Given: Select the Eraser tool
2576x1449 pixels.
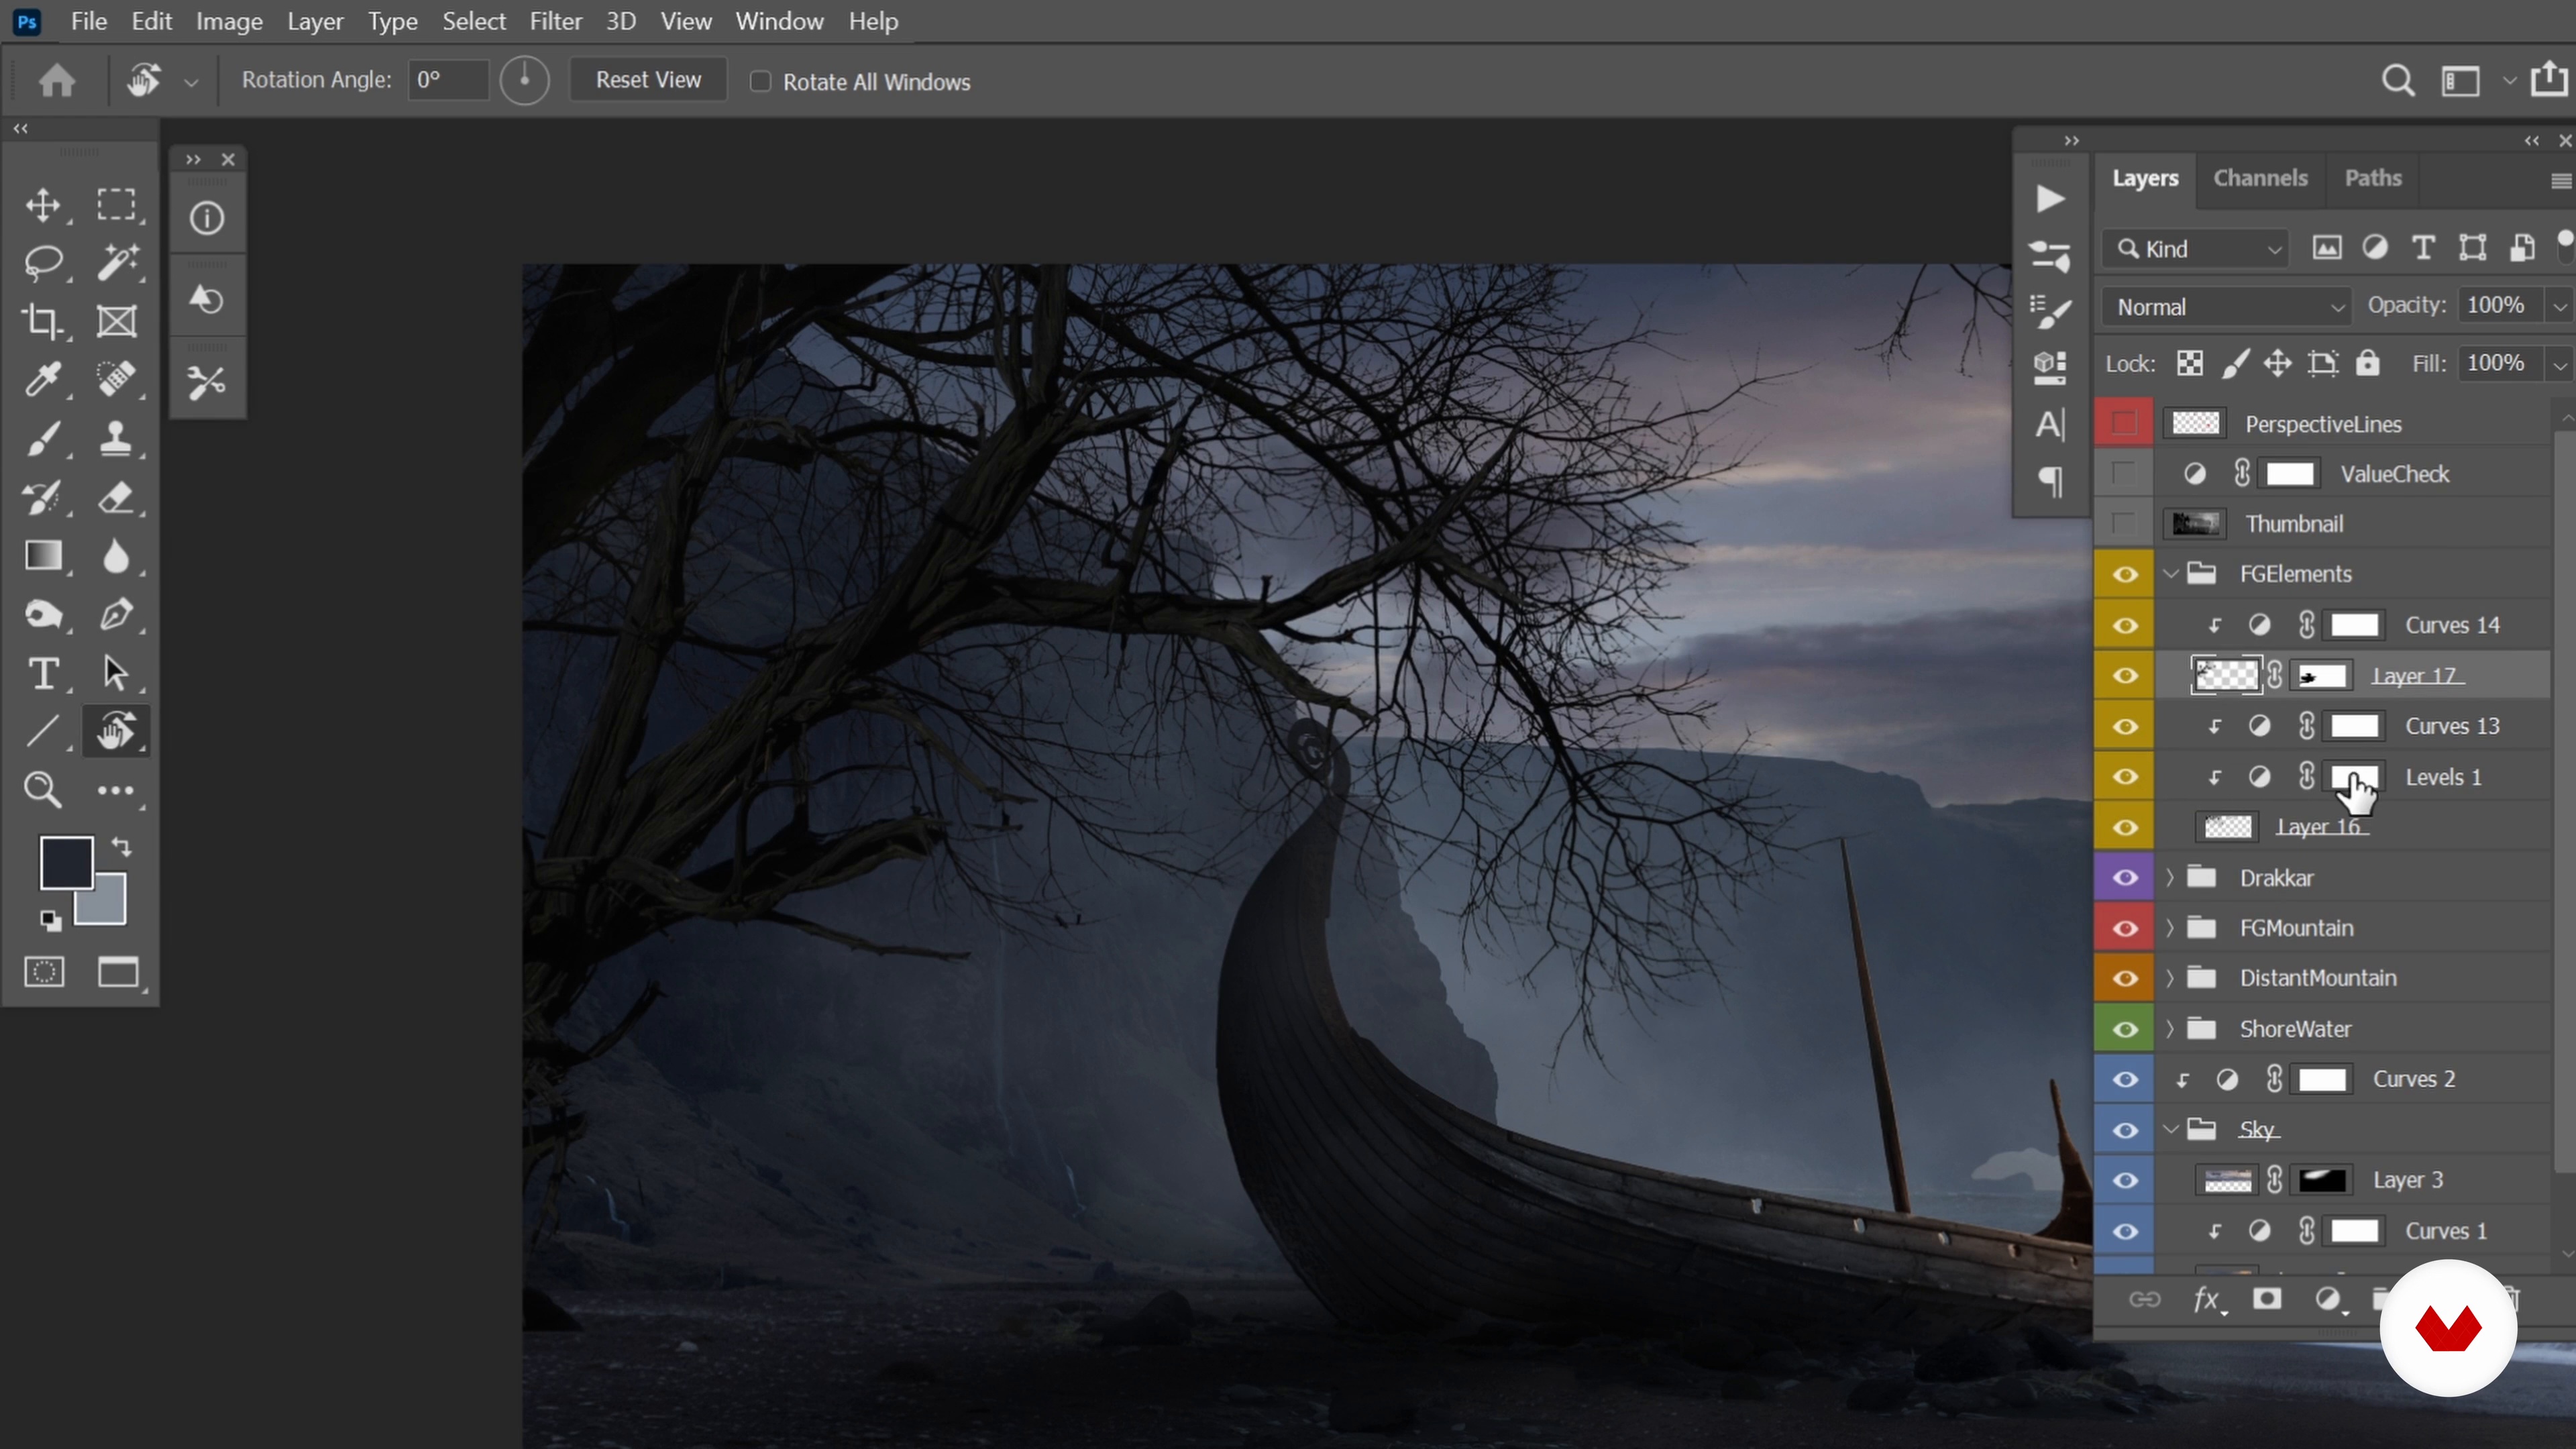Looking at the screenshot, I should pyautogui.click(x=116, y=497).
